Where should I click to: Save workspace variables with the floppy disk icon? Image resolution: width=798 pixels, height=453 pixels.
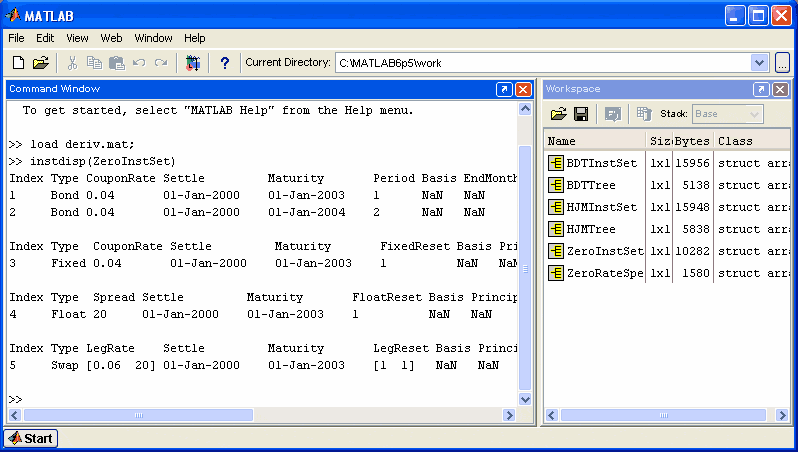tap(581, 114)
